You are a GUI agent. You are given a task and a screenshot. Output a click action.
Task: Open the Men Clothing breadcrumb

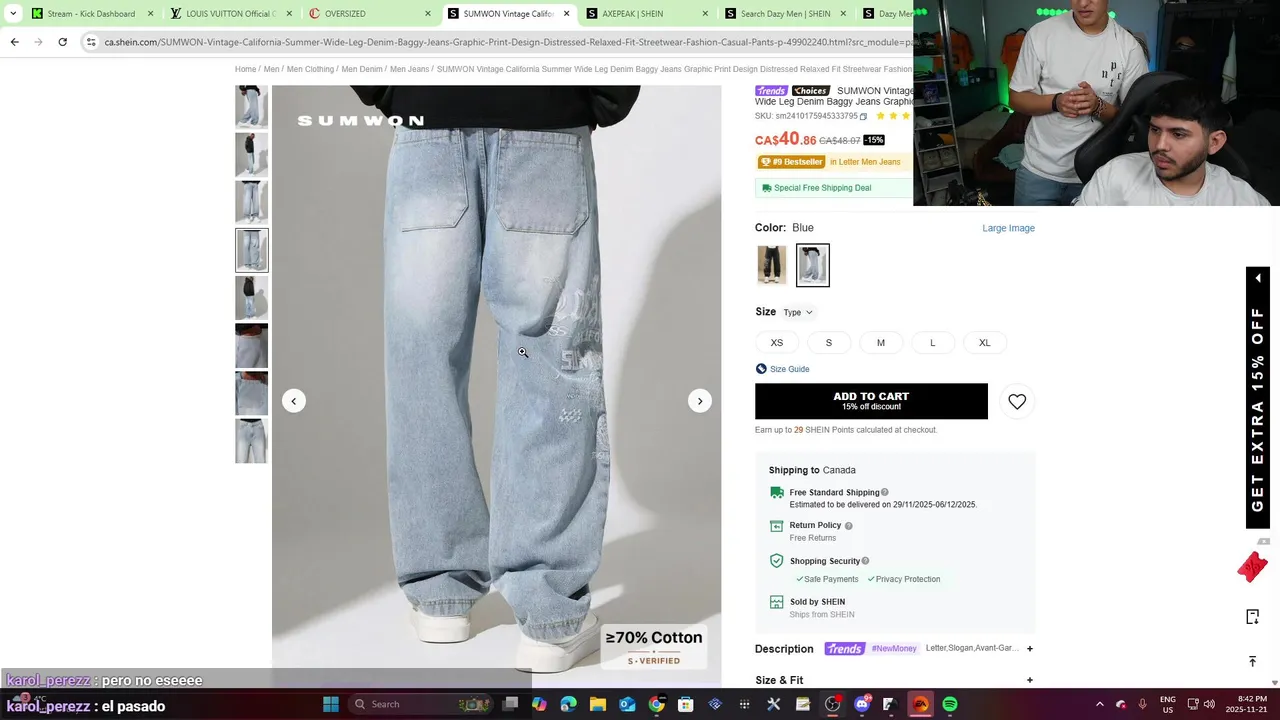[x=310, y=69]
